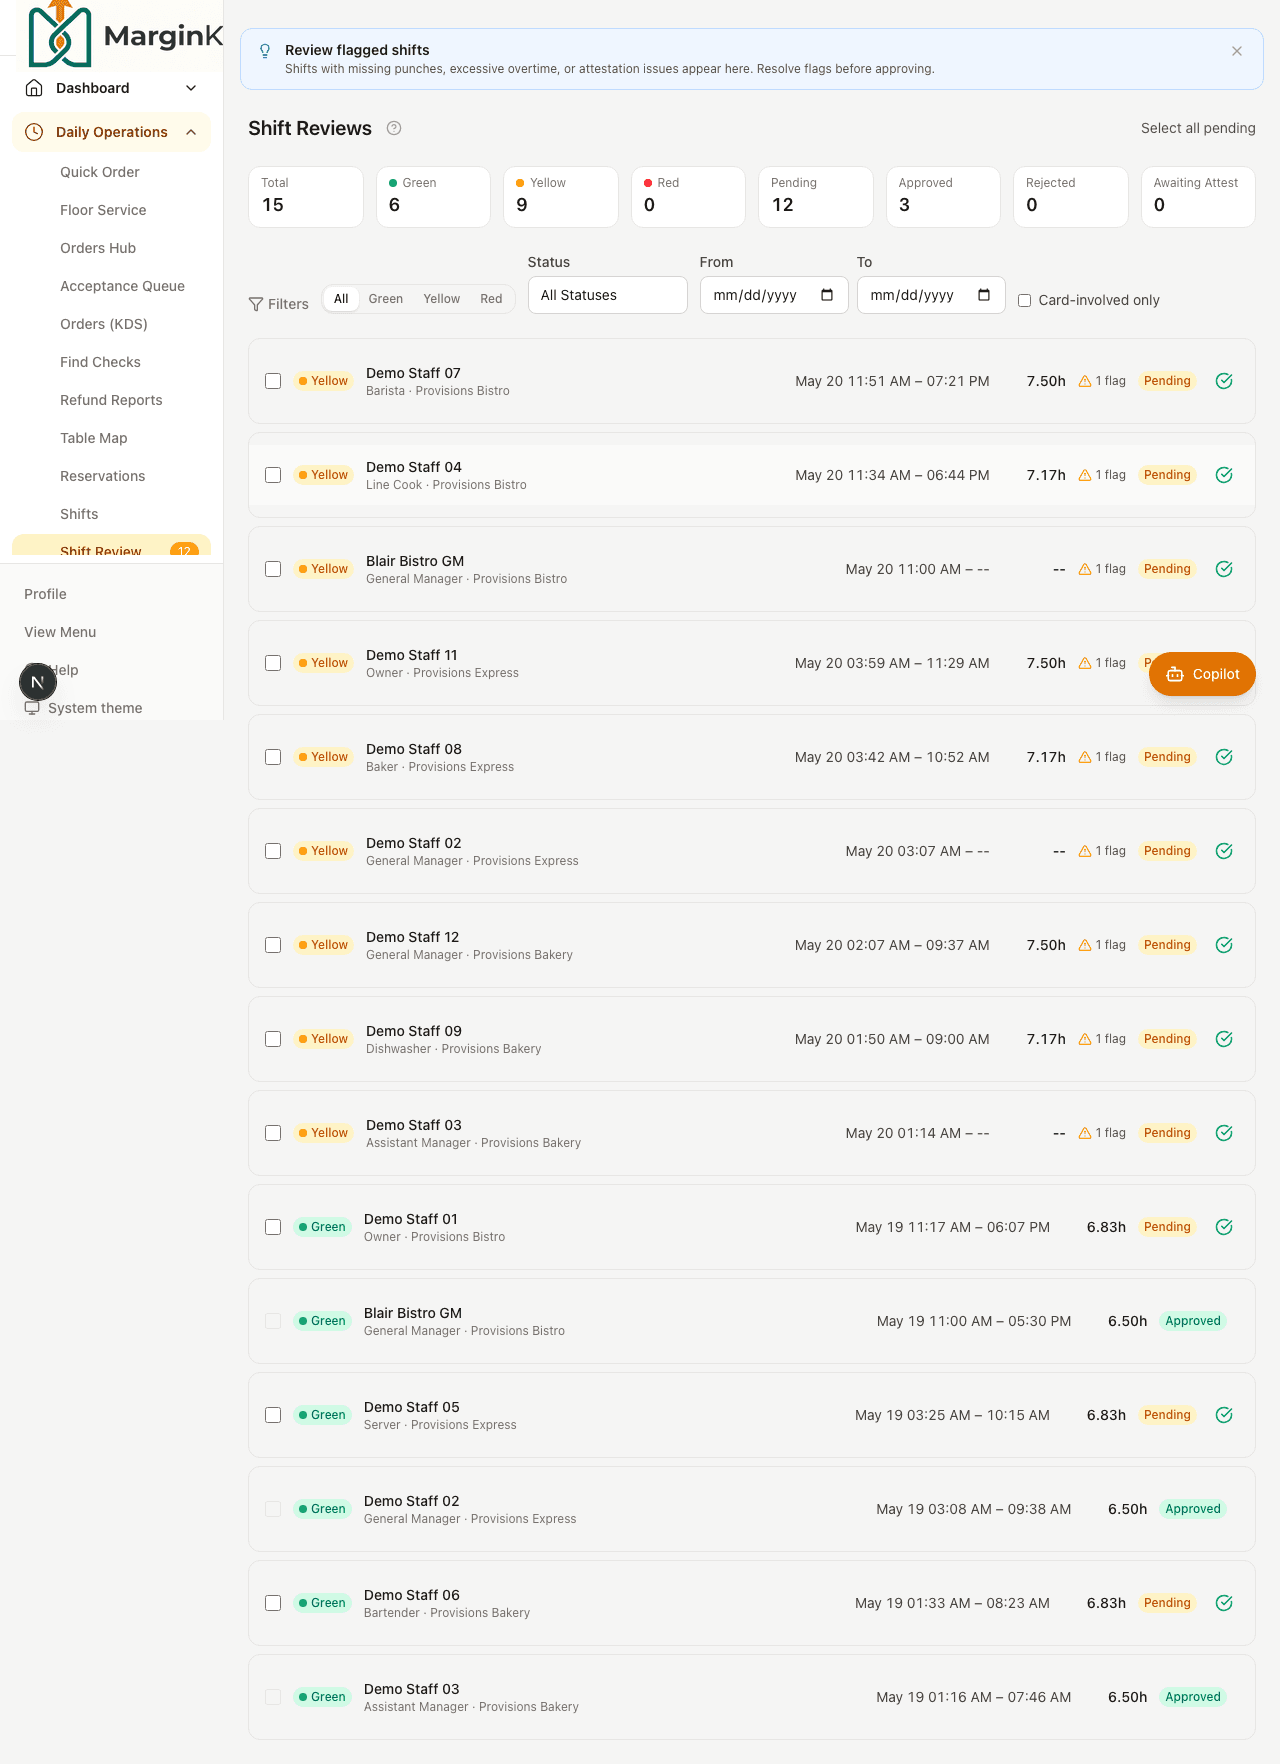1280x1764 pixels.
Task: Click the help icon beside Shift Reviews
Action: pos(394,128)
